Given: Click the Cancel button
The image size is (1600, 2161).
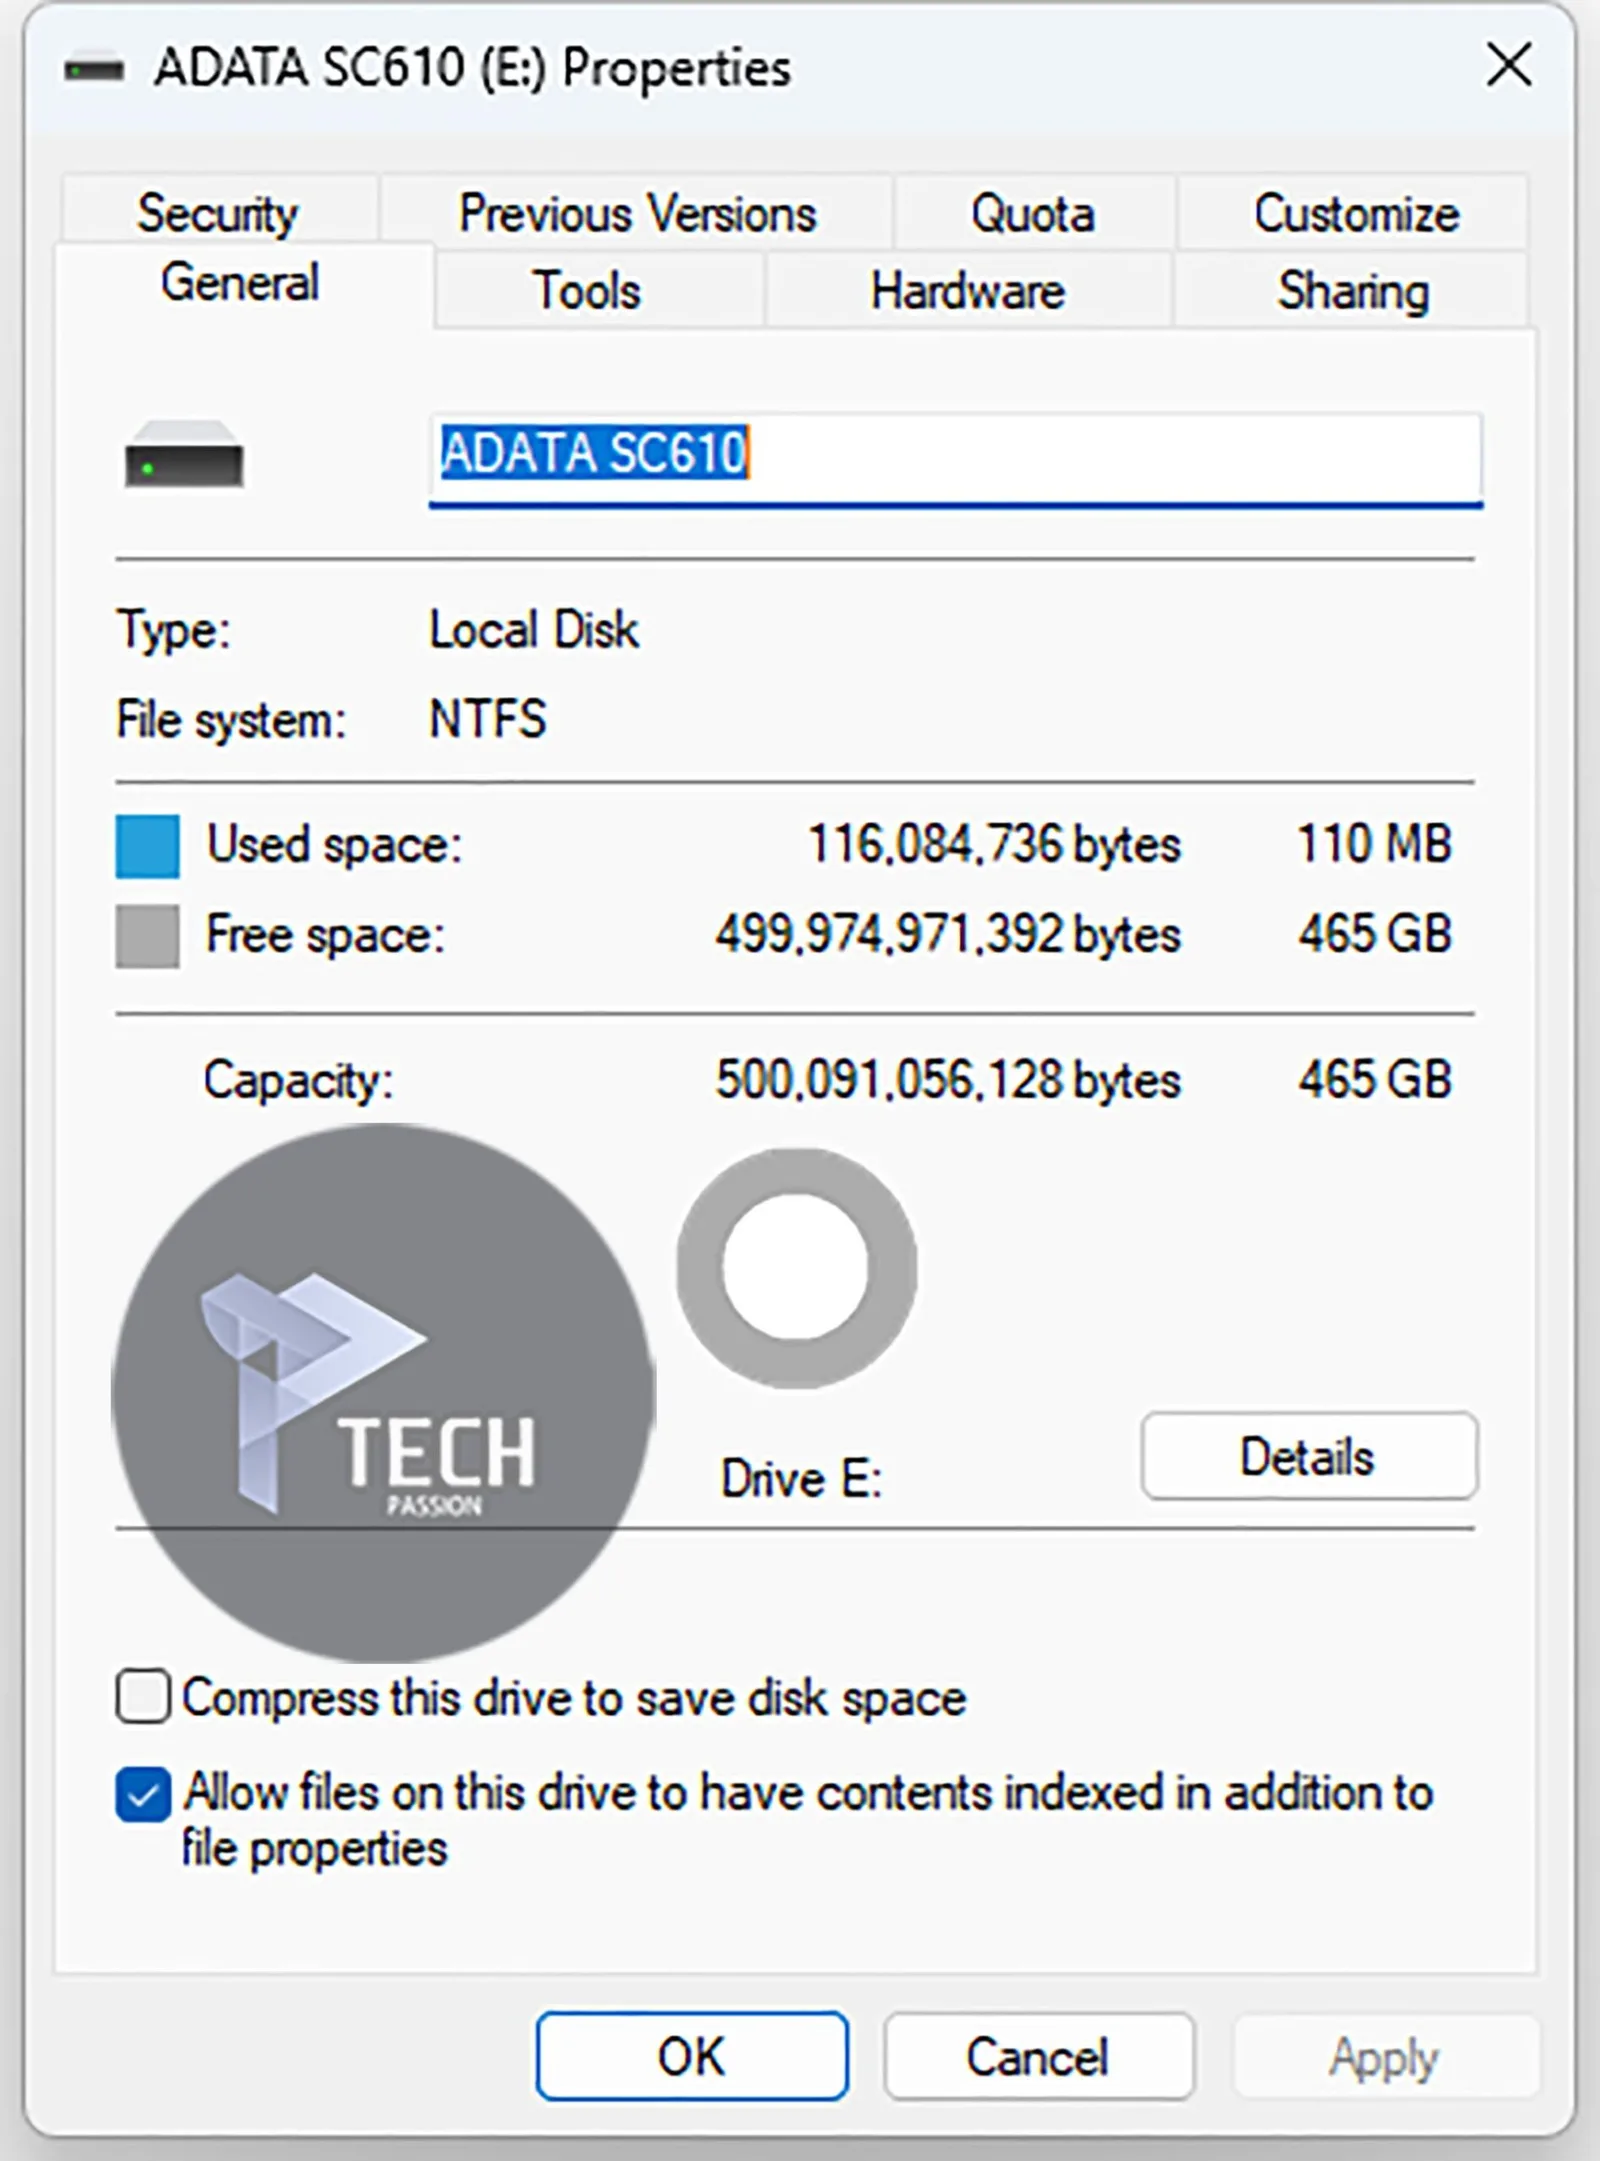Looking at the screenshot, I should (1038, 2056).
